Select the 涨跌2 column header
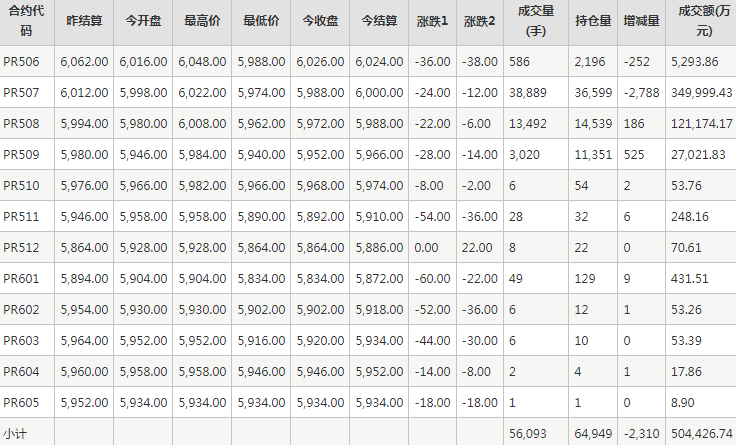This screenshot has width=736, height=445. point(480,21)
